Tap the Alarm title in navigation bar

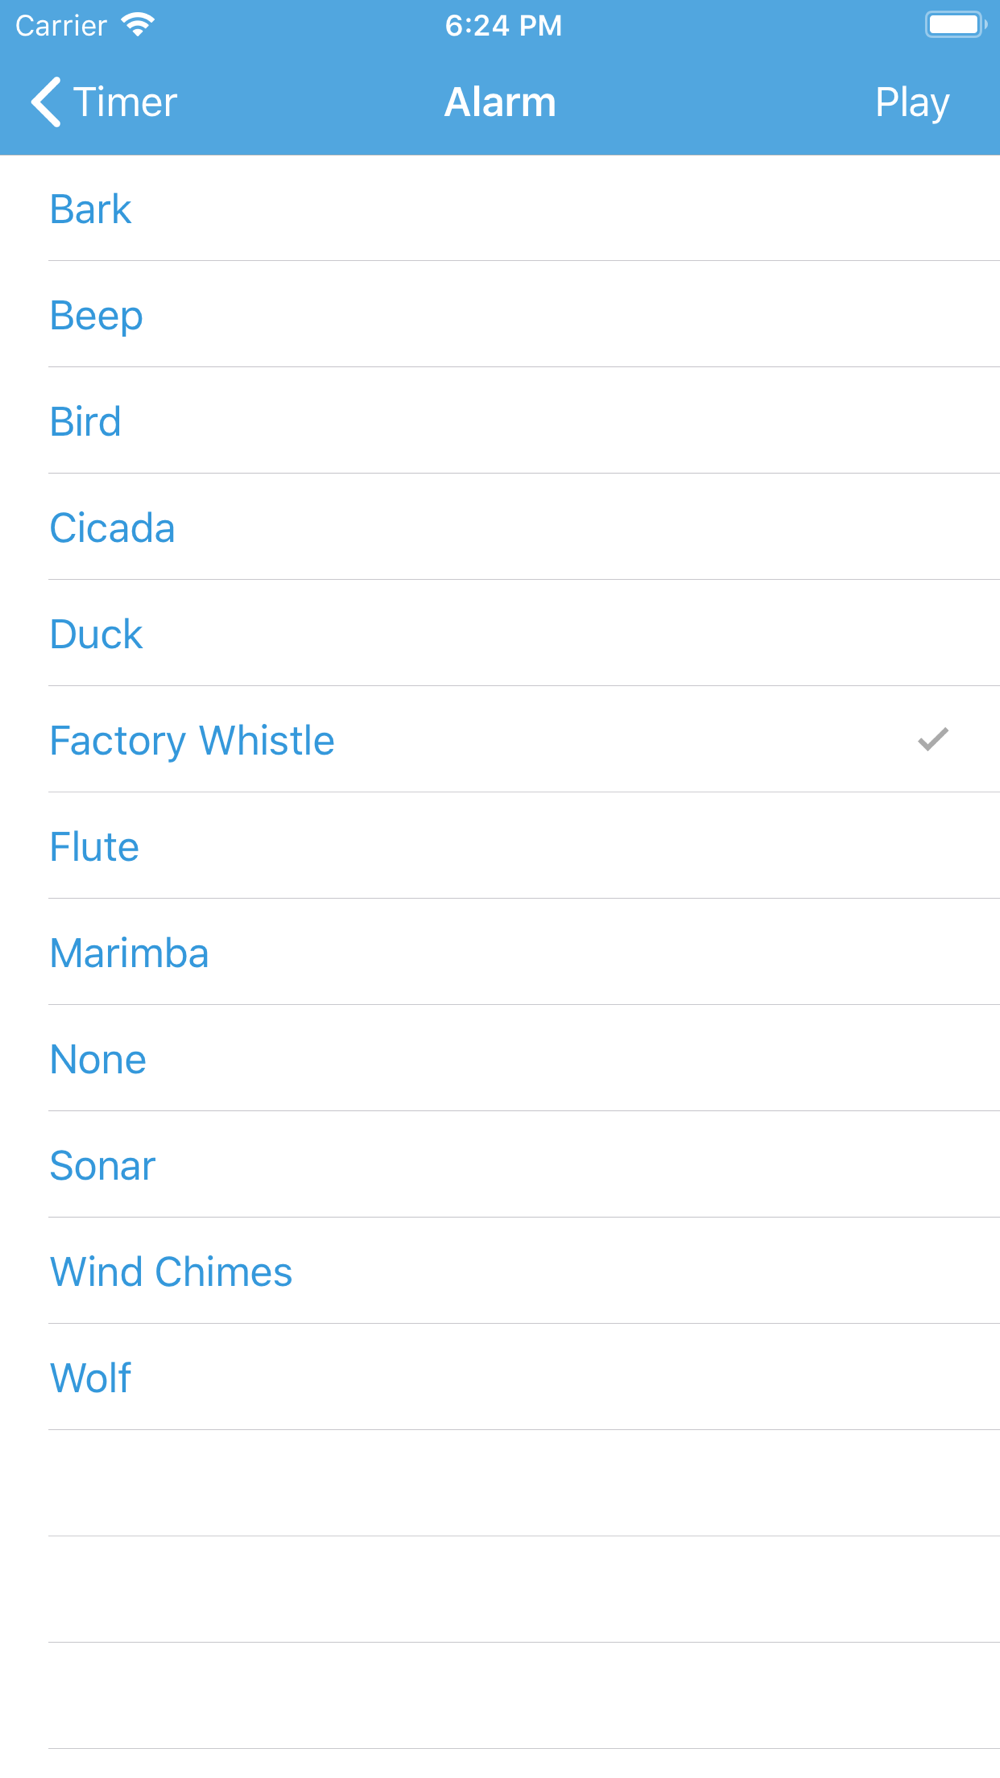pos(500,102)
